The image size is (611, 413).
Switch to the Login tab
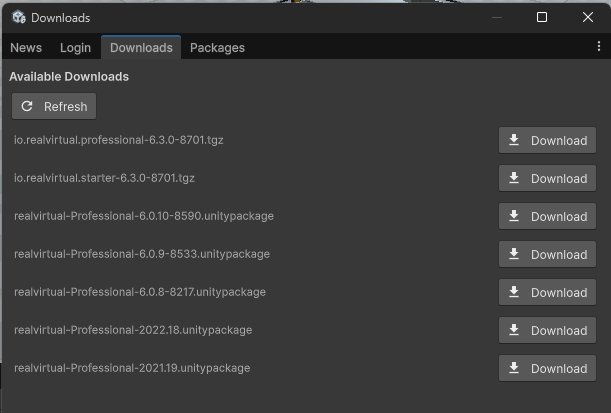point(75,47)
